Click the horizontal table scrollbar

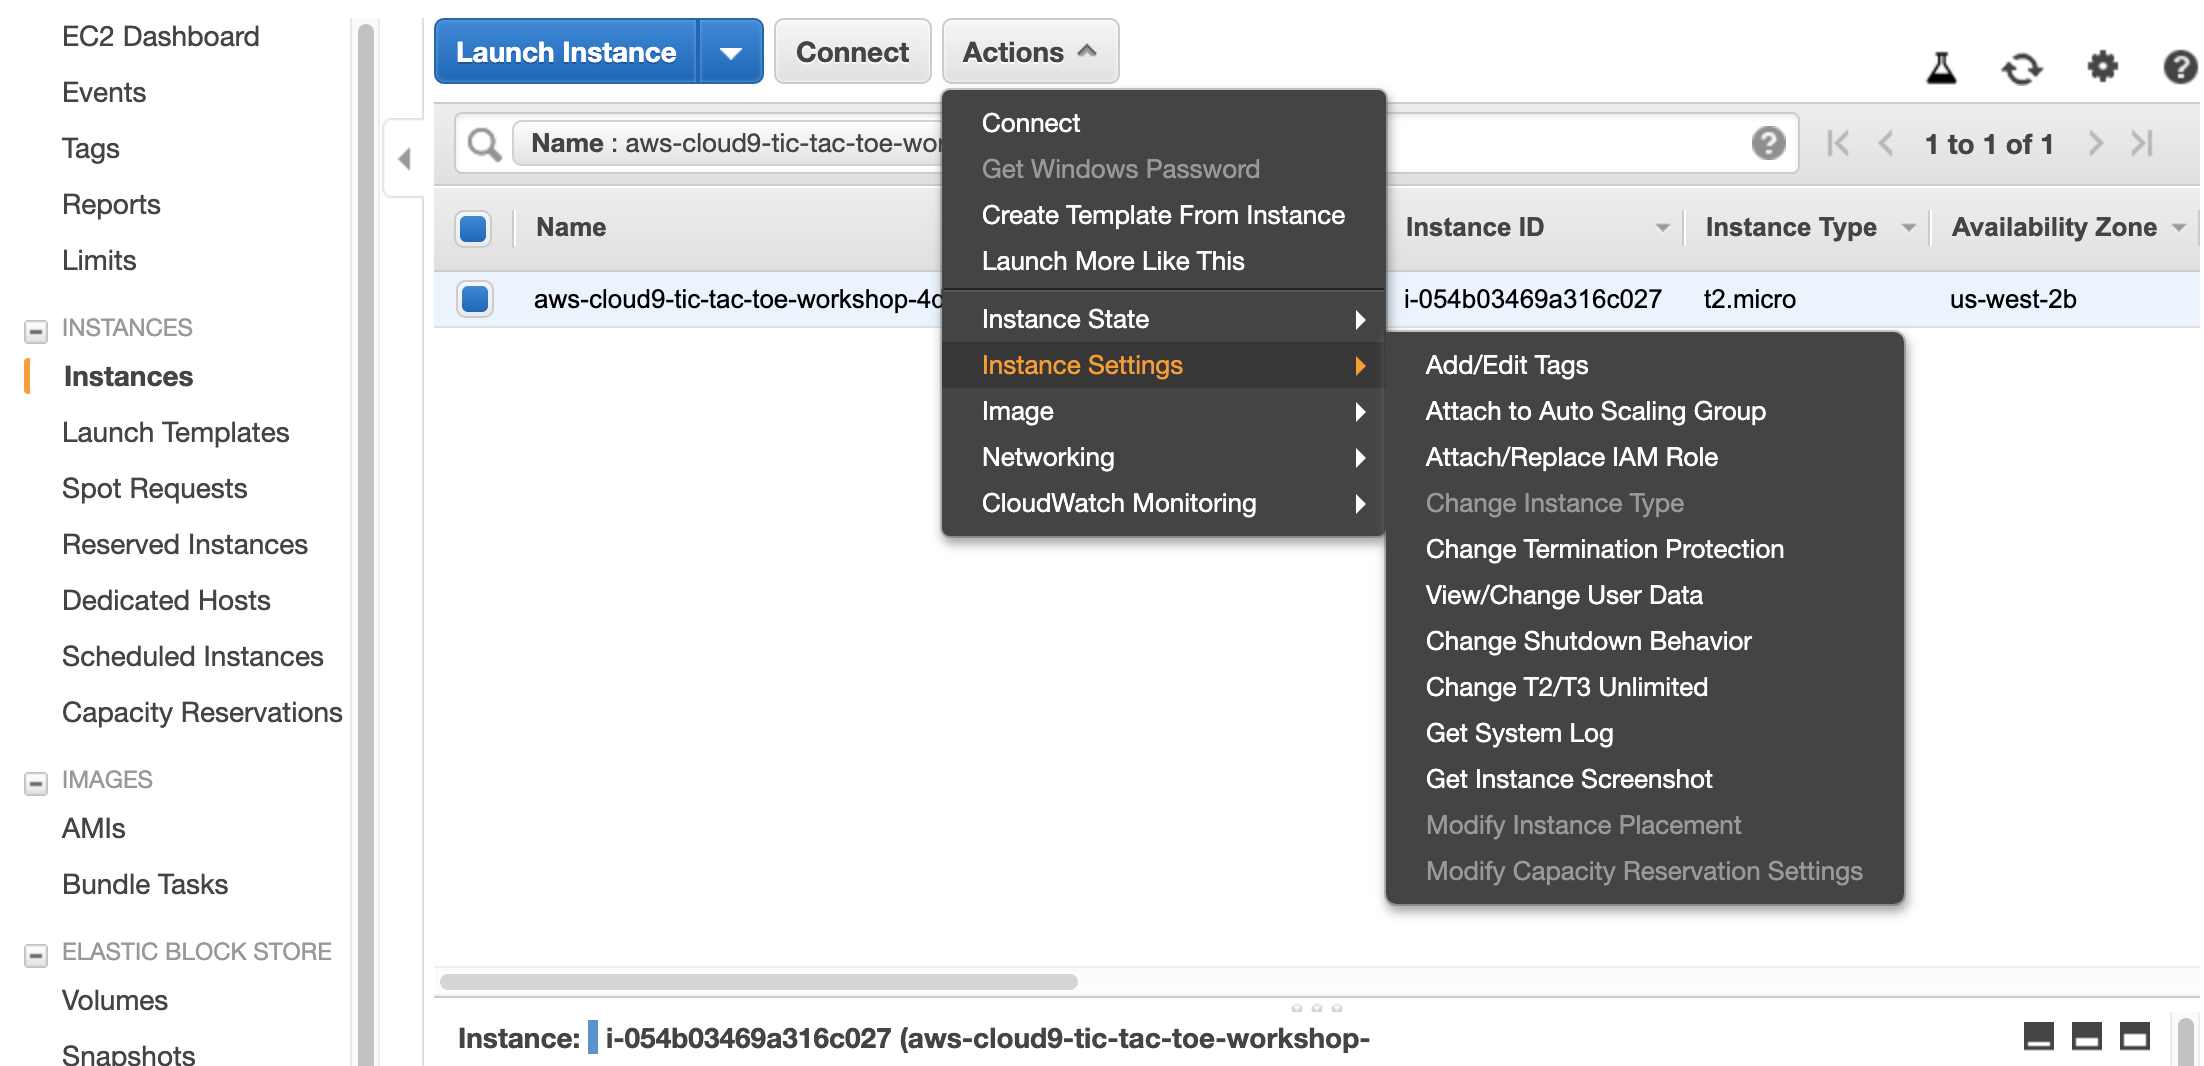click(758, 982)
